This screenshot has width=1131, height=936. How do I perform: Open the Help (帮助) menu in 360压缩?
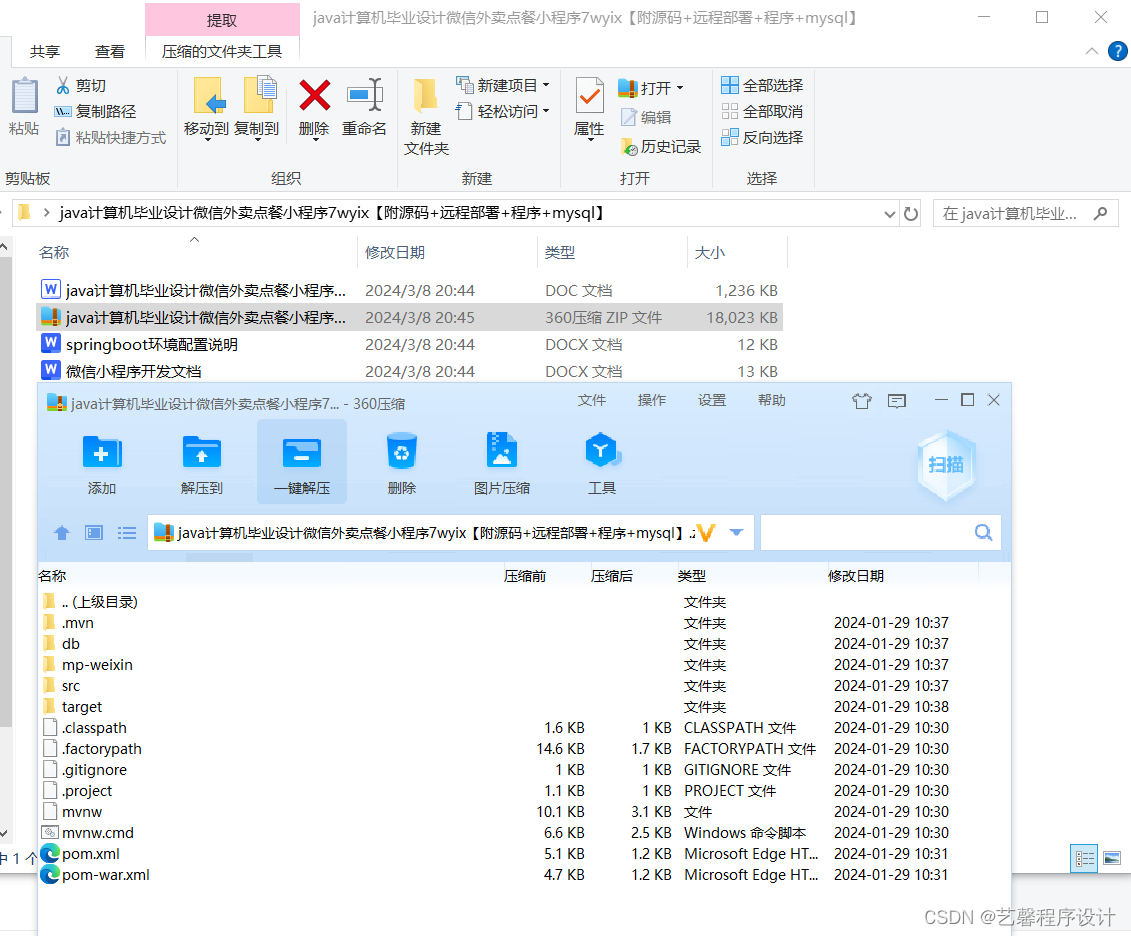771,400
